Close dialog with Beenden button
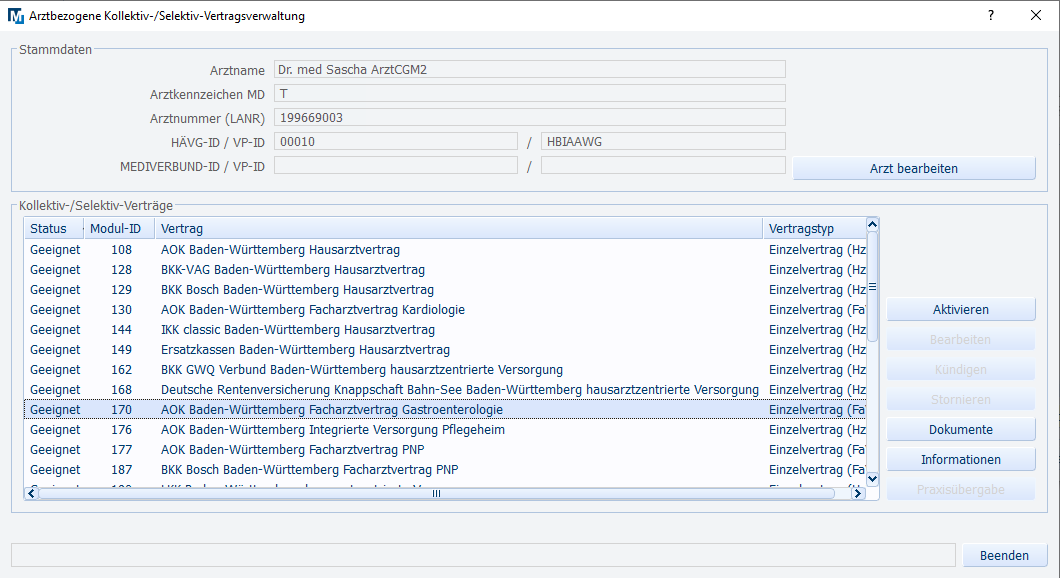Viewport: 1060px width, 578px height. pos(1004,555)
